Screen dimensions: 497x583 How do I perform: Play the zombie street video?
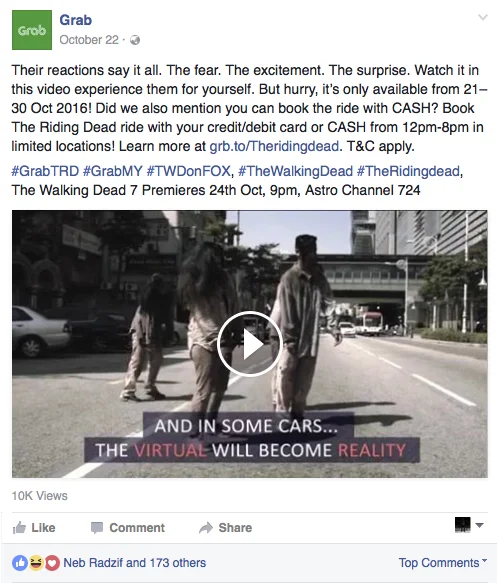[x=249, y=344]
